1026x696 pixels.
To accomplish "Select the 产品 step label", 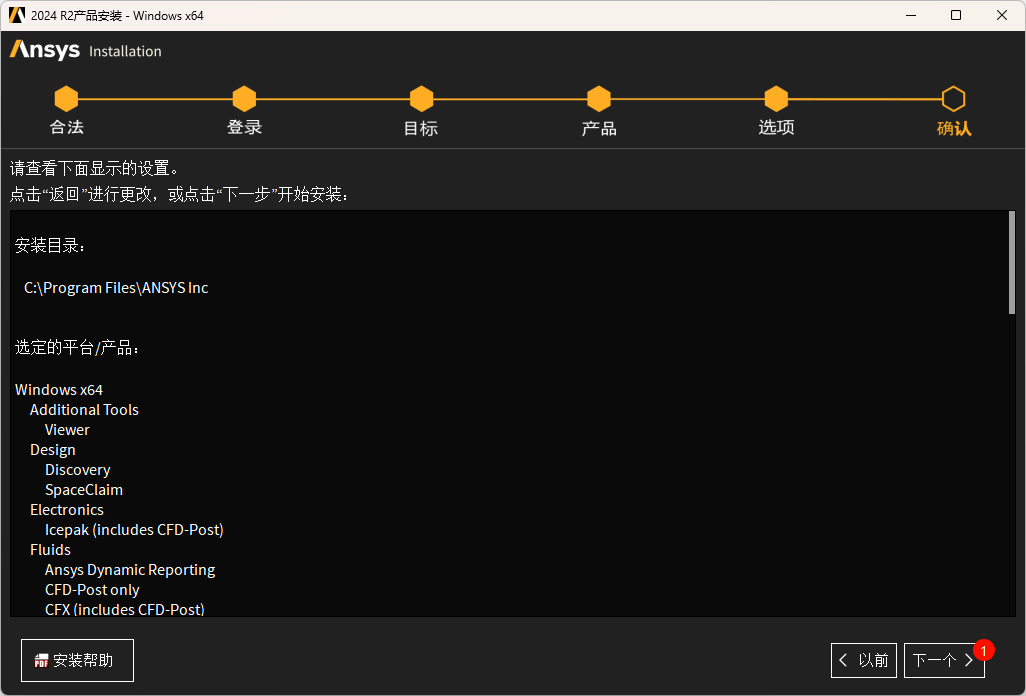I will pyautogui.click(x=599, y=128).
